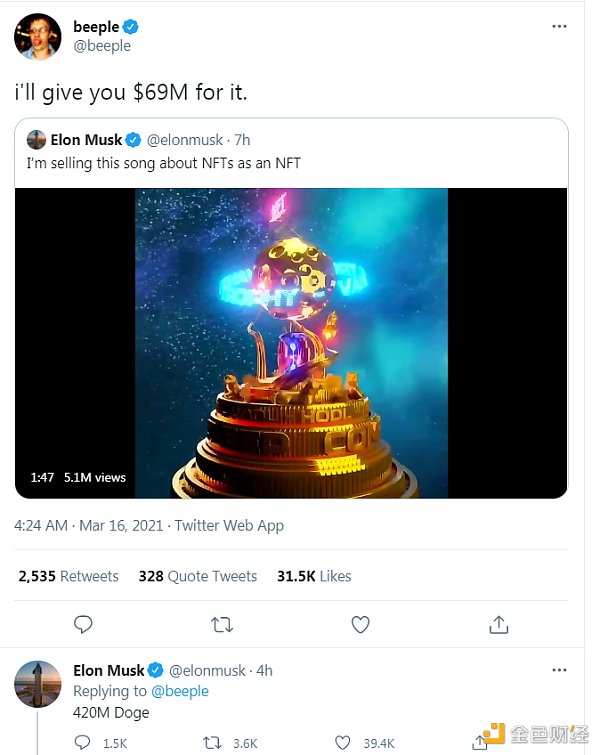This screenshot has width=600, height=755.
Task: Click the reply icon under beeple's tweet
Action: (x=84, y=624)
